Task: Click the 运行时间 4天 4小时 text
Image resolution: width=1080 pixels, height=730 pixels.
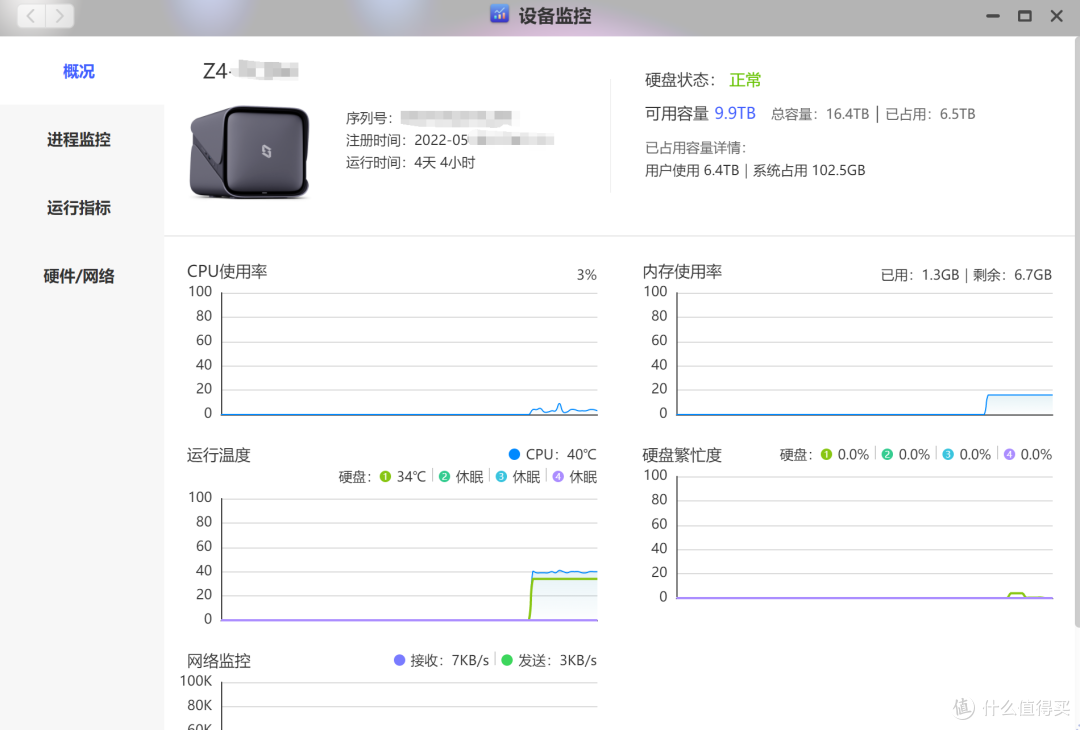Action: click(411, 163)
